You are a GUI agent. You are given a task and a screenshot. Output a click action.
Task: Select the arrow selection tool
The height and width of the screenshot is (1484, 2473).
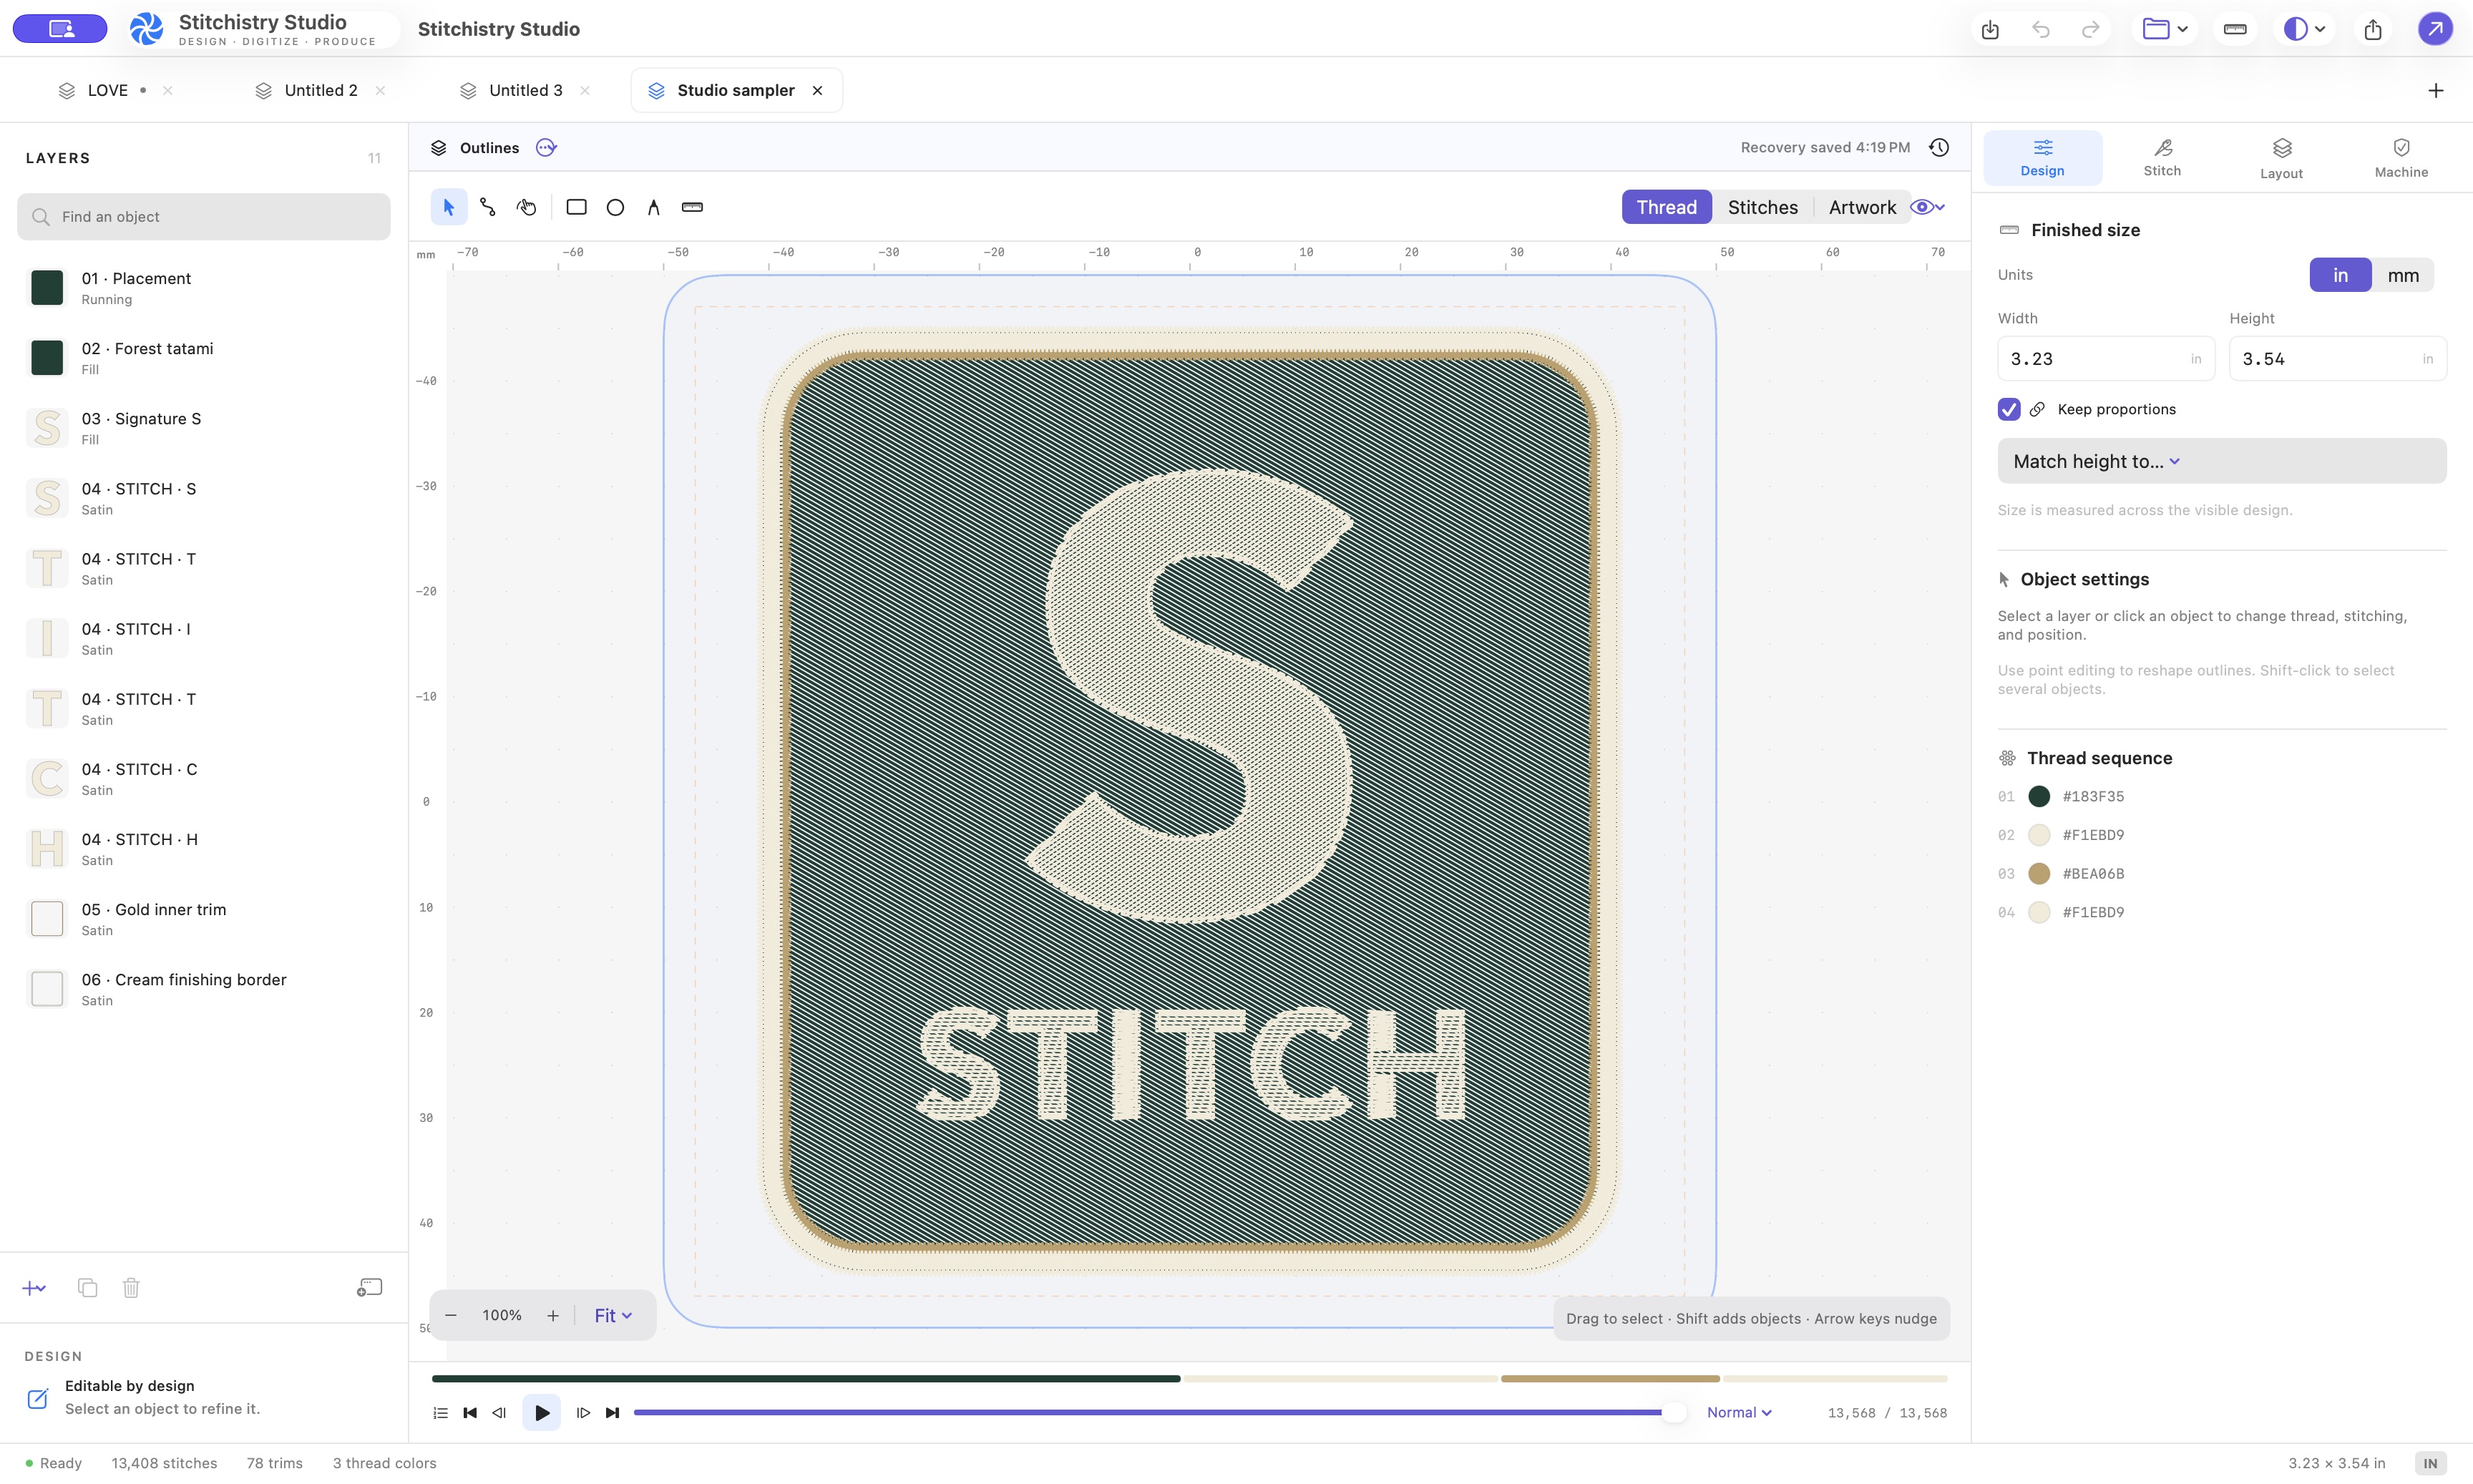[449, 207]
